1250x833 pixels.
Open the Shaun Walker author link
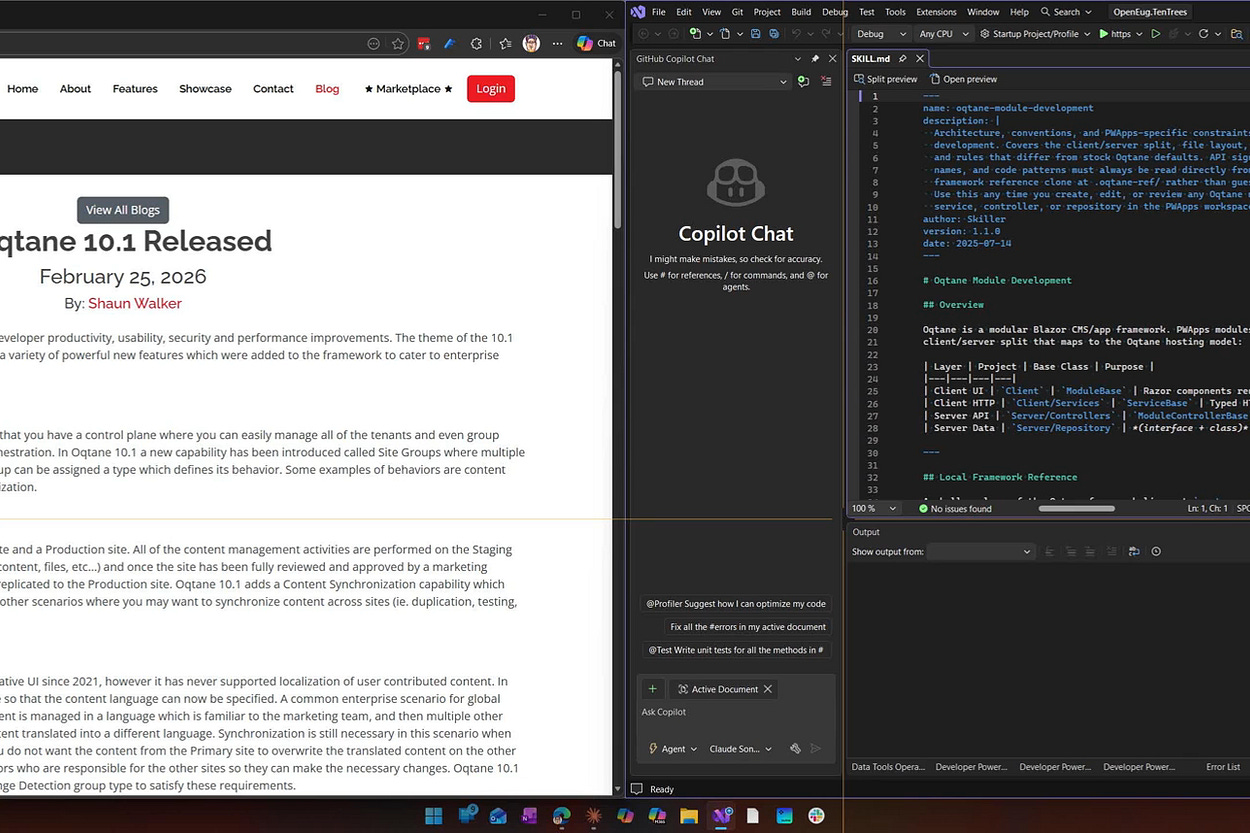[x=135, y=303]
